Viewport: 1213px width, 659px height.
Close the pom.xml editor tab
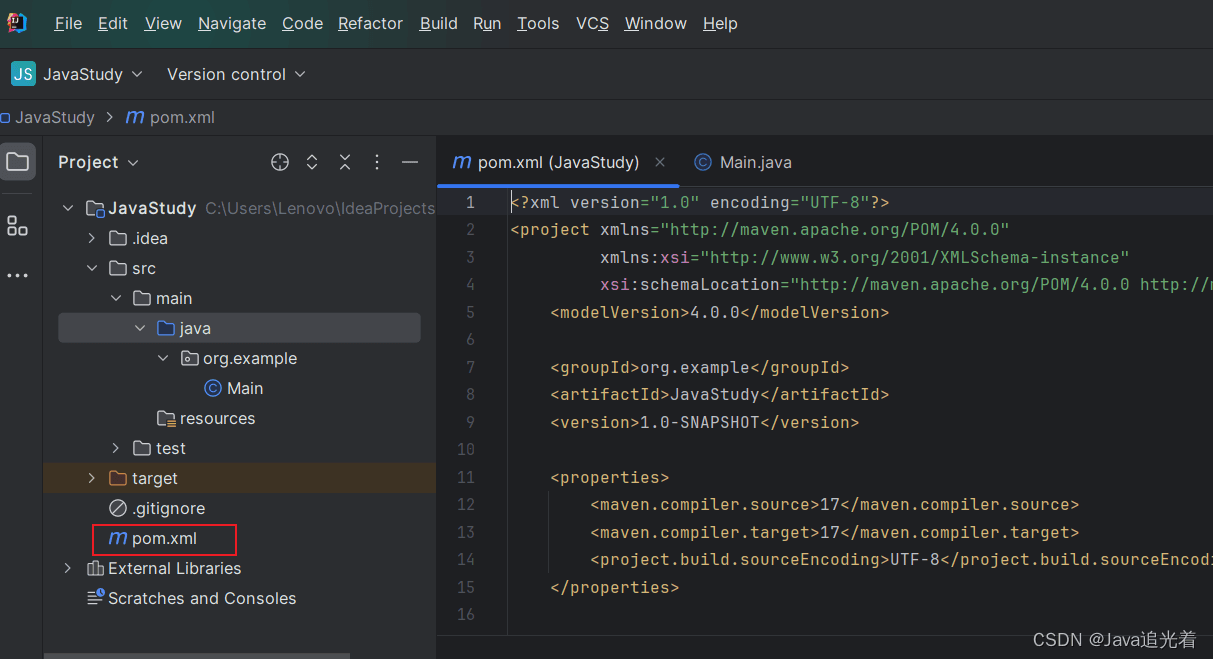660,162
